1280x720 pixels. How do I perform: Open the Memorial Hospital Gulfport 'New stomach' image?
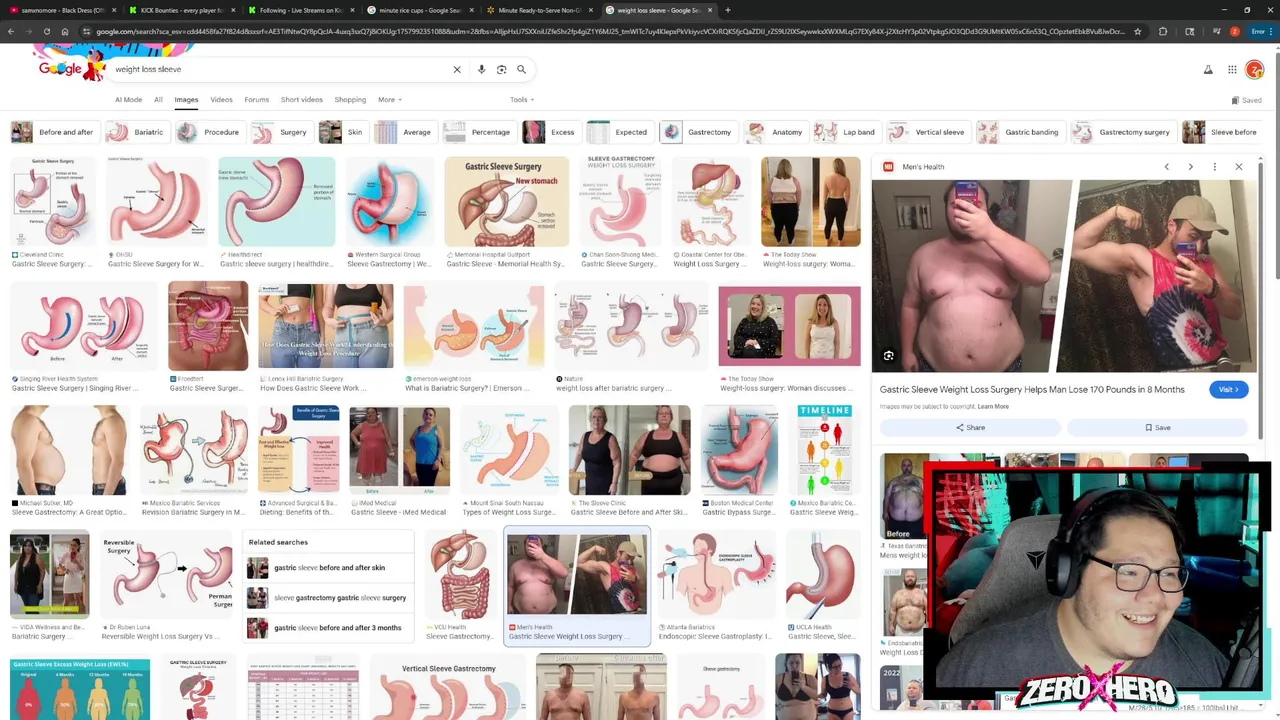point(507,201)
